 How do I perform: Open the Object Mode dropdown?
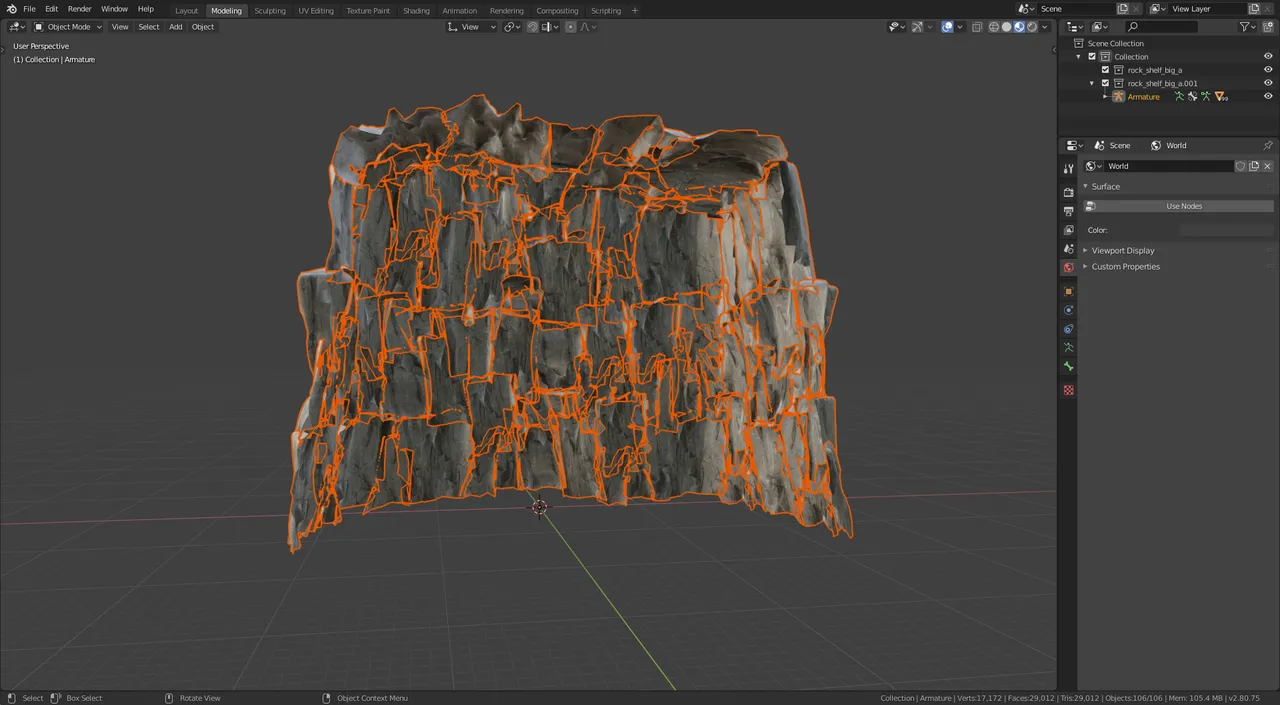coord(68,27)
